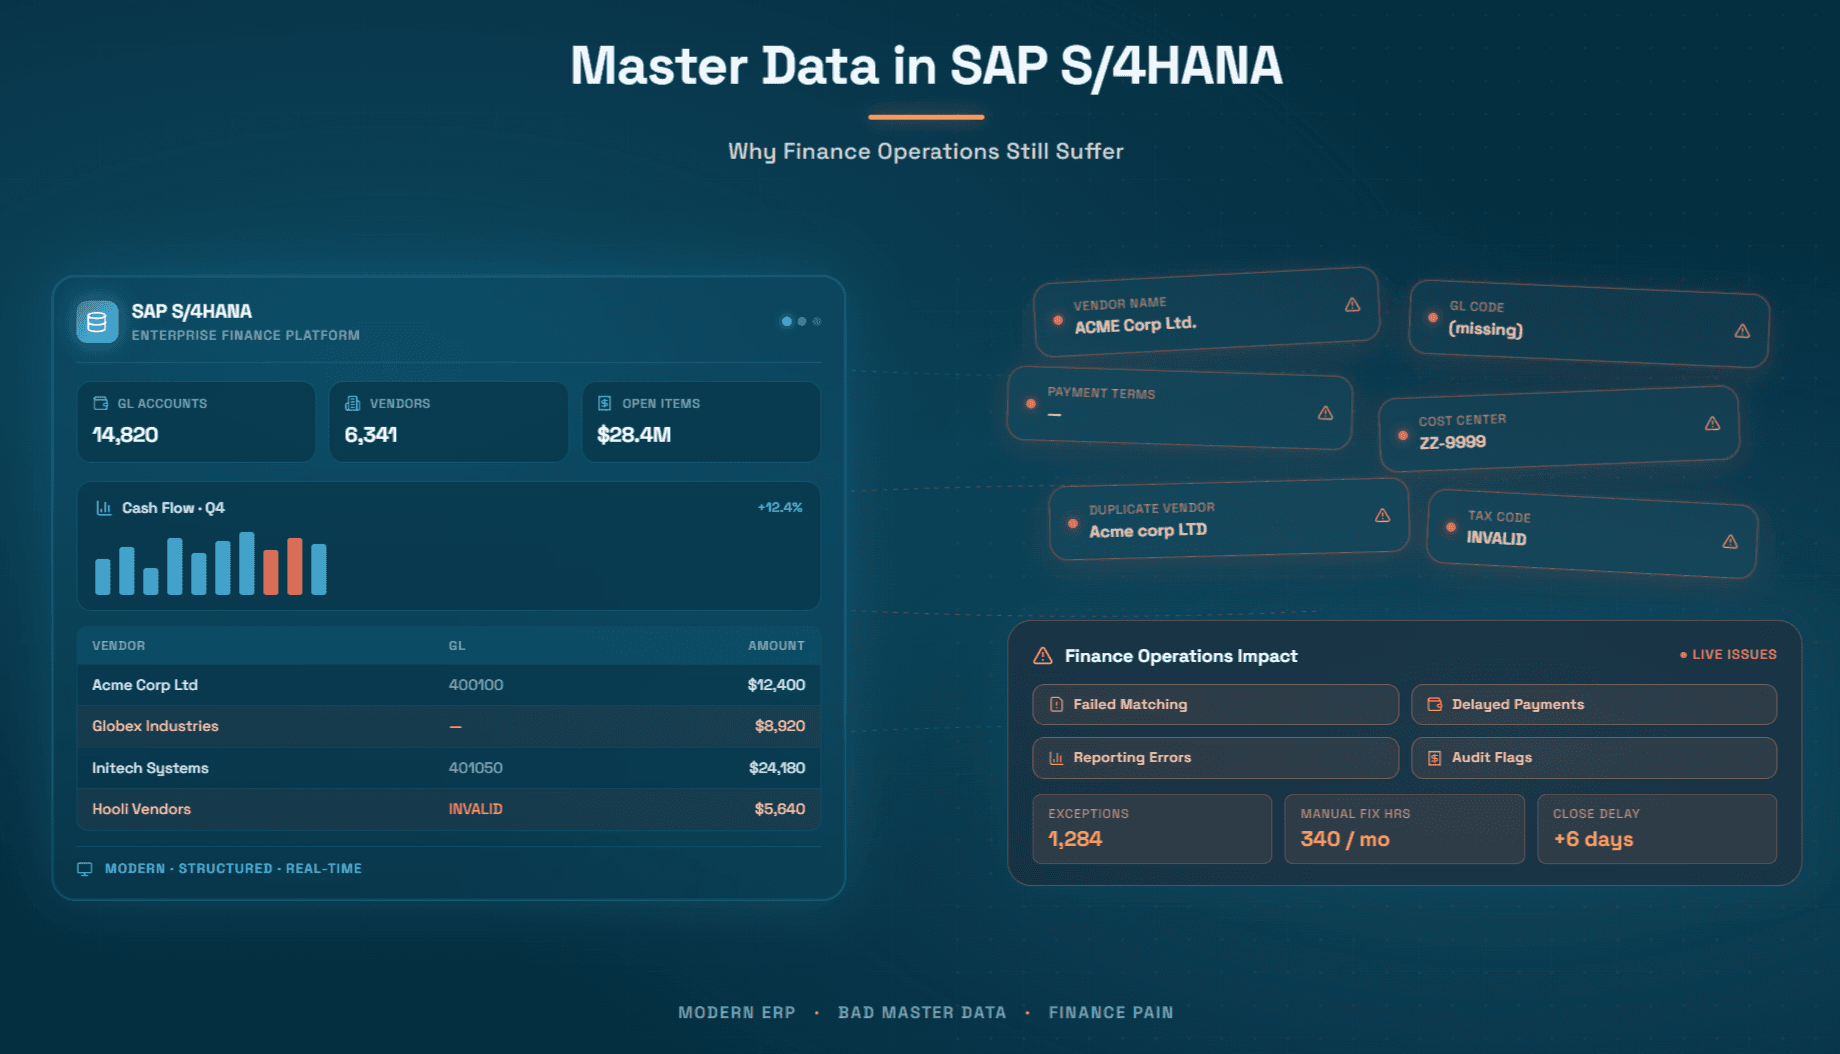Viewport: 1840px width, 1054px height.
Task: Click the $24,180 amount
Action: click(777, 768)
